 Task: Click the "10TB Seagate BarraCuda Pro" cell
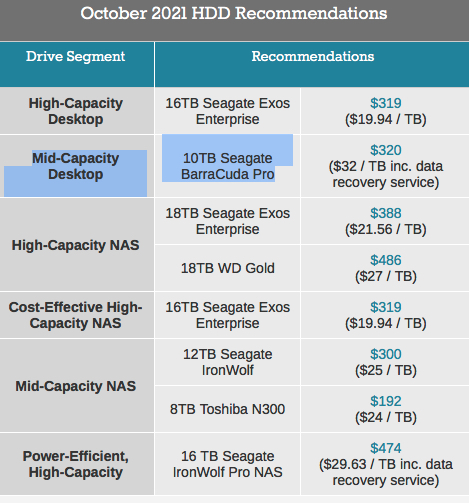pyautogui.click(x=228, y=166)
